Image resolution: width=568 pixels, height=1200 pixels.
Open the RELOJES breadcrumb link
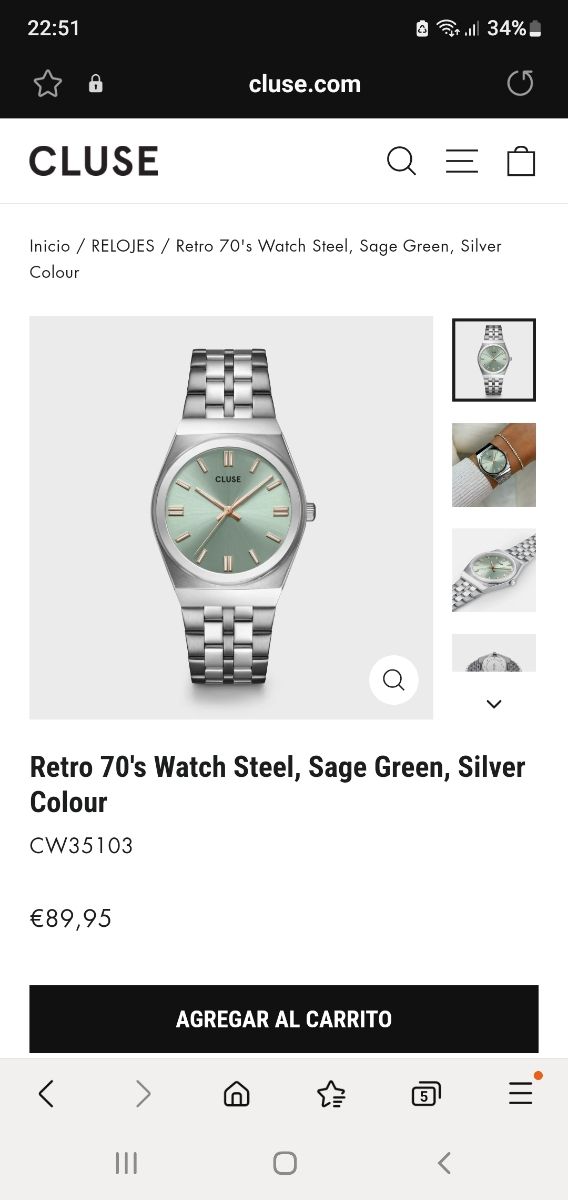tap(123, 246)
